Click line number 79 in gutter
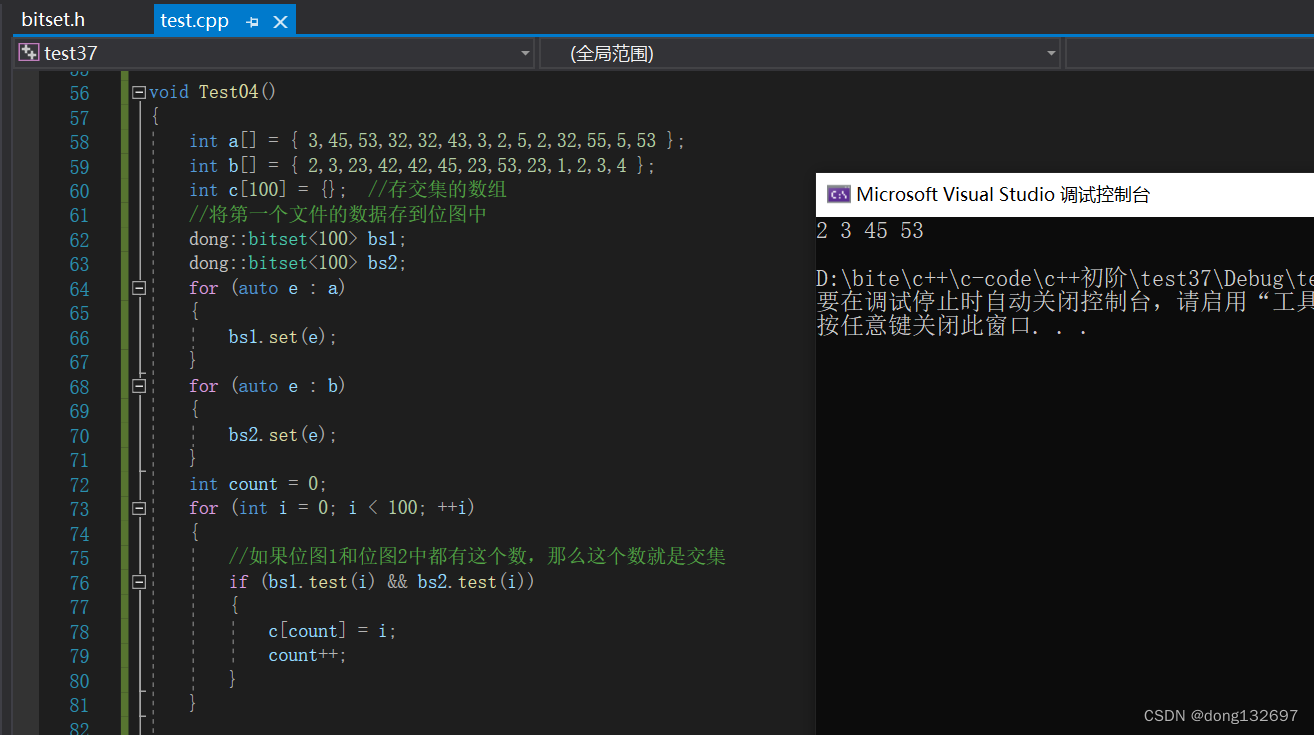1314x735 pixels. pos(79,657)
